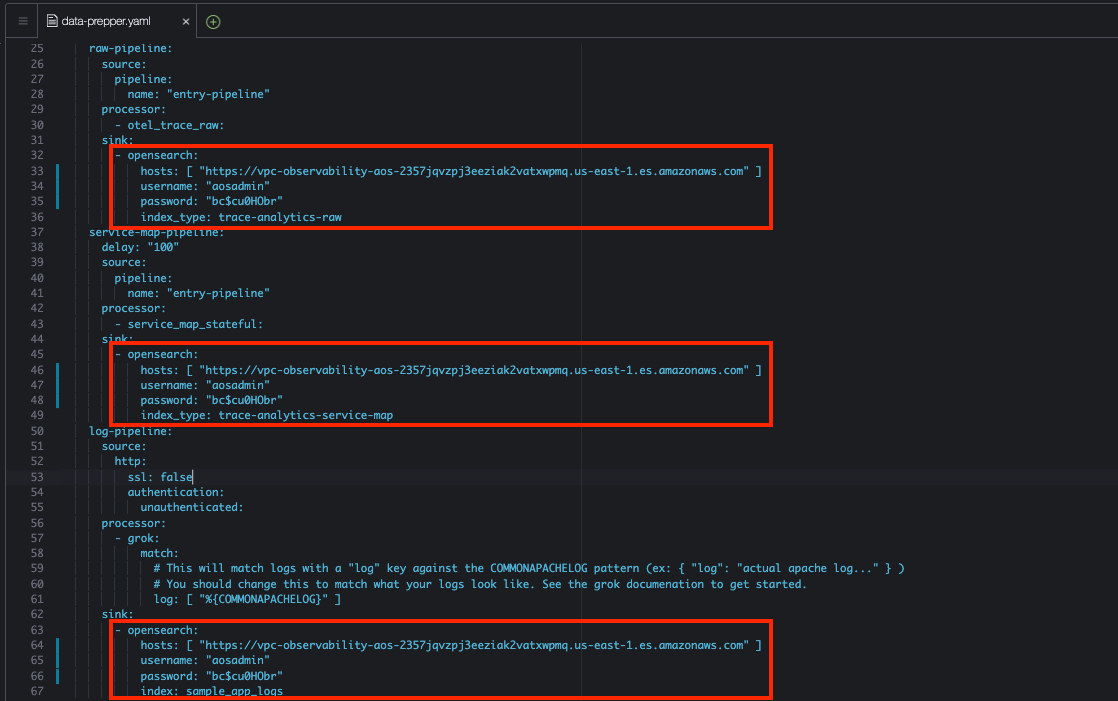Click the "authentication:" line

coord(176,492)
